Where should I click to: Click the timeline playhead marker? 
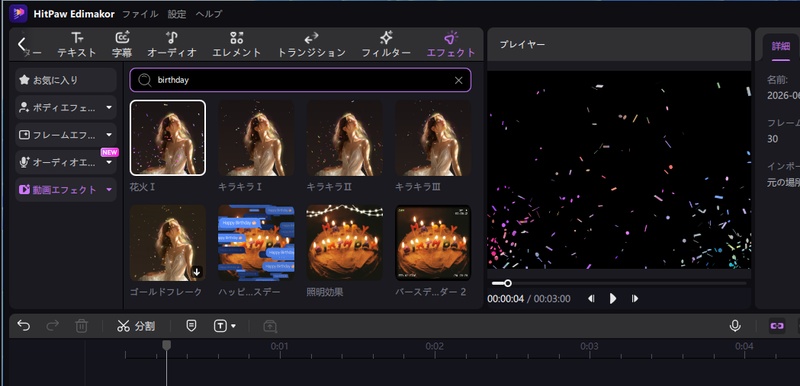[166, 345]
